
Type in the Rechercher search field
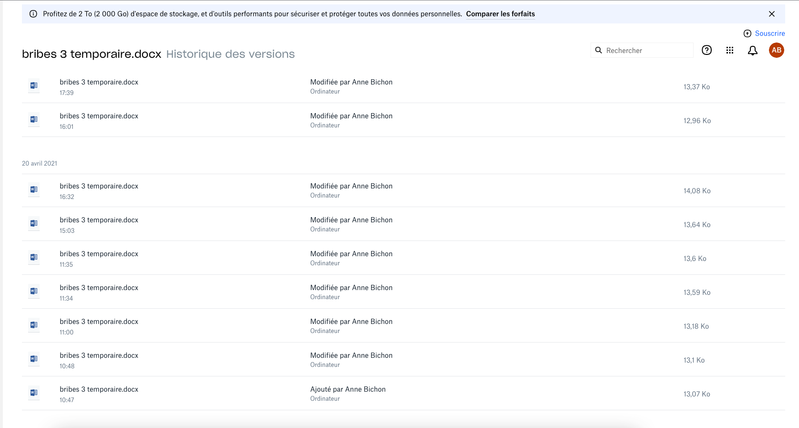tap(646, 50)
